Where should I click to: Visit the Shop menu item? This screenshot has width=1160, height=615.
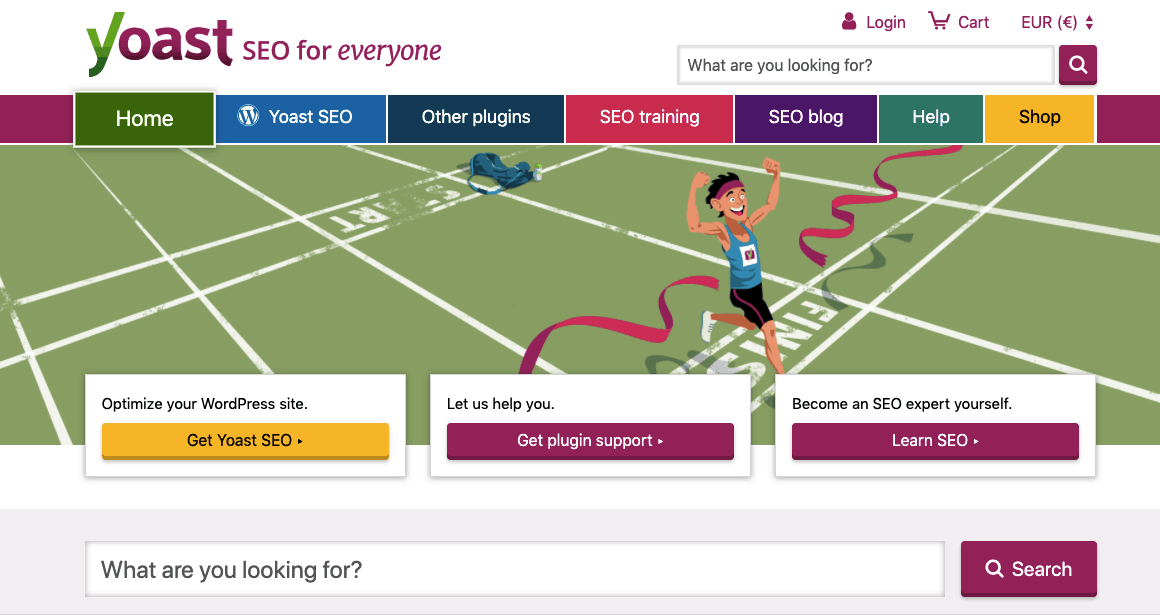click(1039, 117)
